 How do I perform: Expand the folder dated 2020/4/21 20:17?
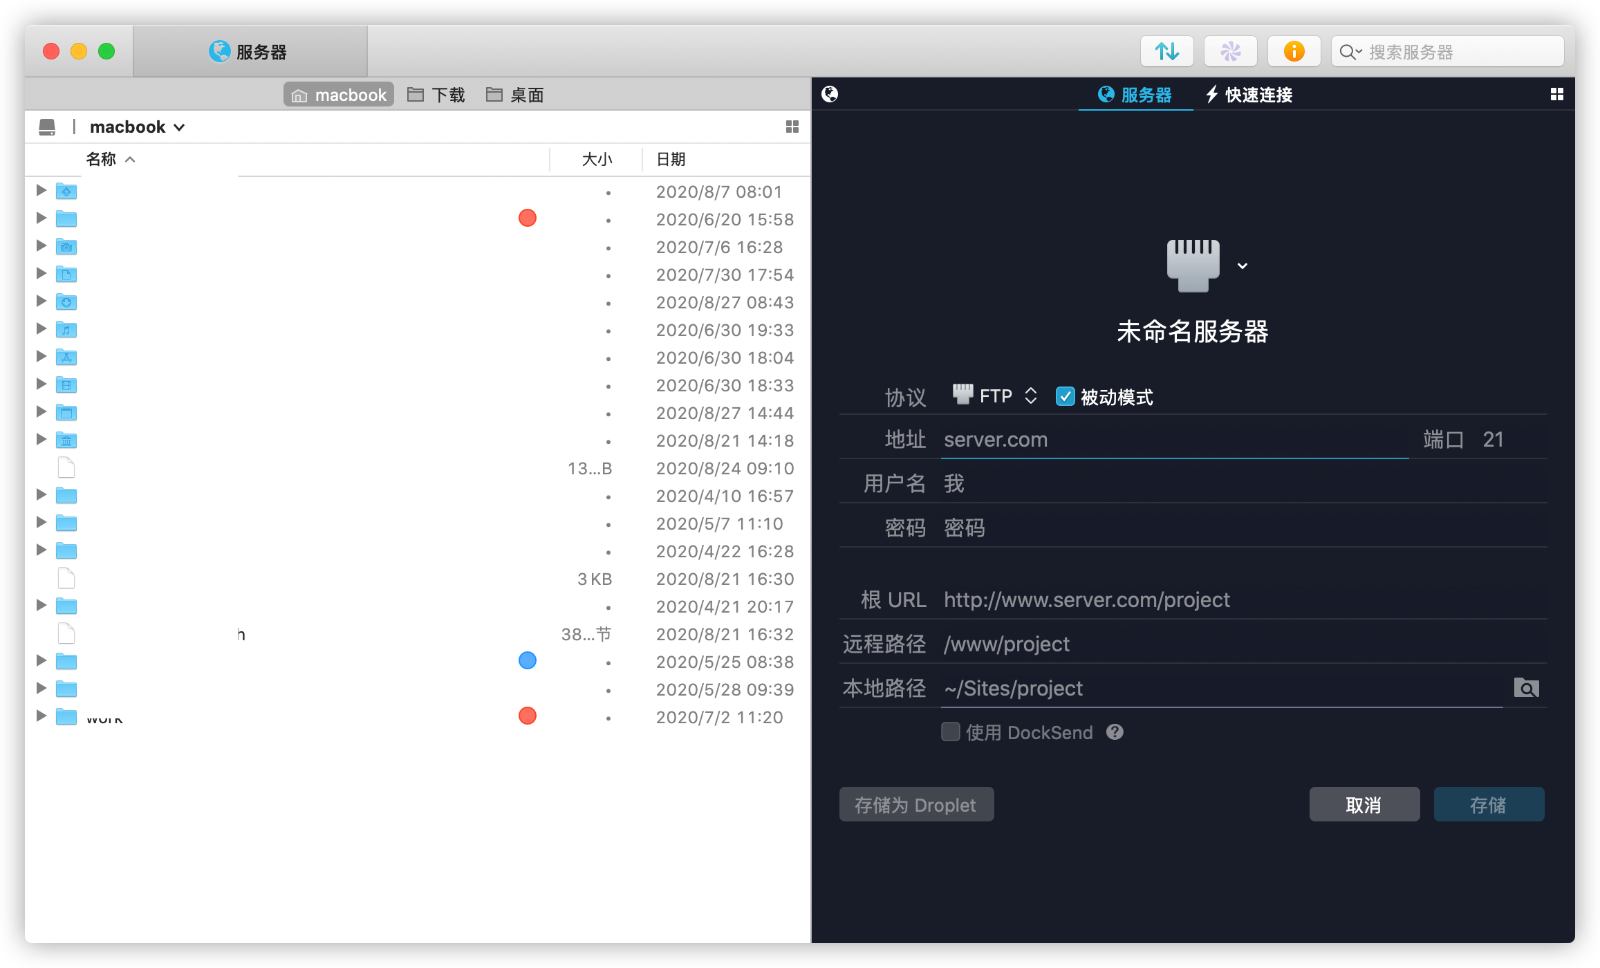tap(41, 605)
